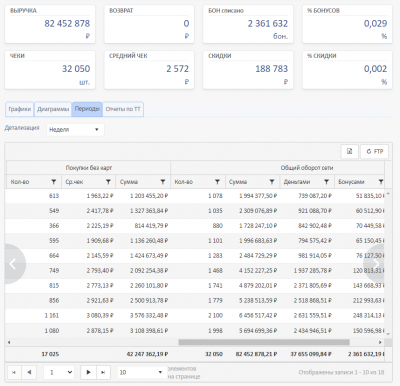Screen dimensions: 400x386
Task: Click the Покупки без карт group header
Action: (89, 168)
